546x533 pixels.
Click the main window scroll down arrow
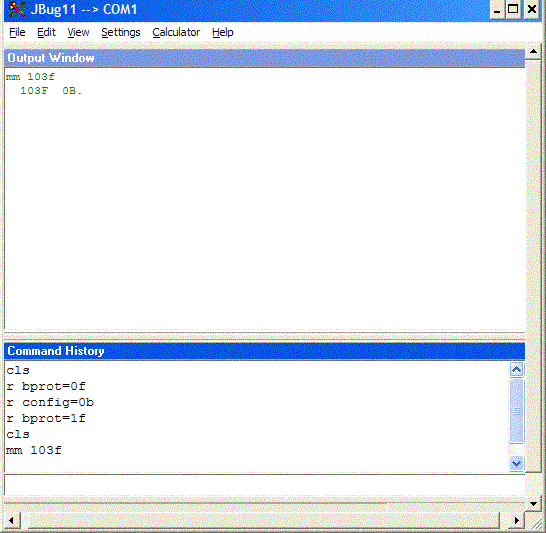pyautogui.click(x=533, y=503)
